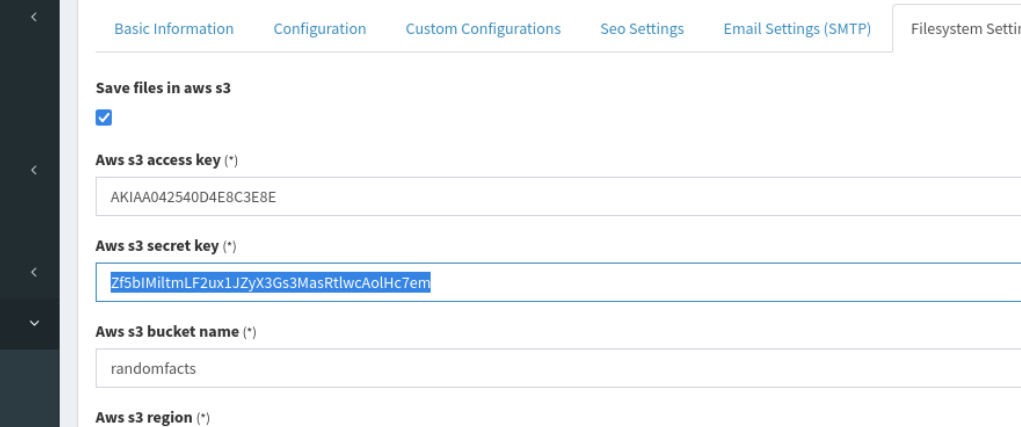Collapse the expanded sidebar menu down-chevron
The image size is (1021, 427).
coord(35,323)
